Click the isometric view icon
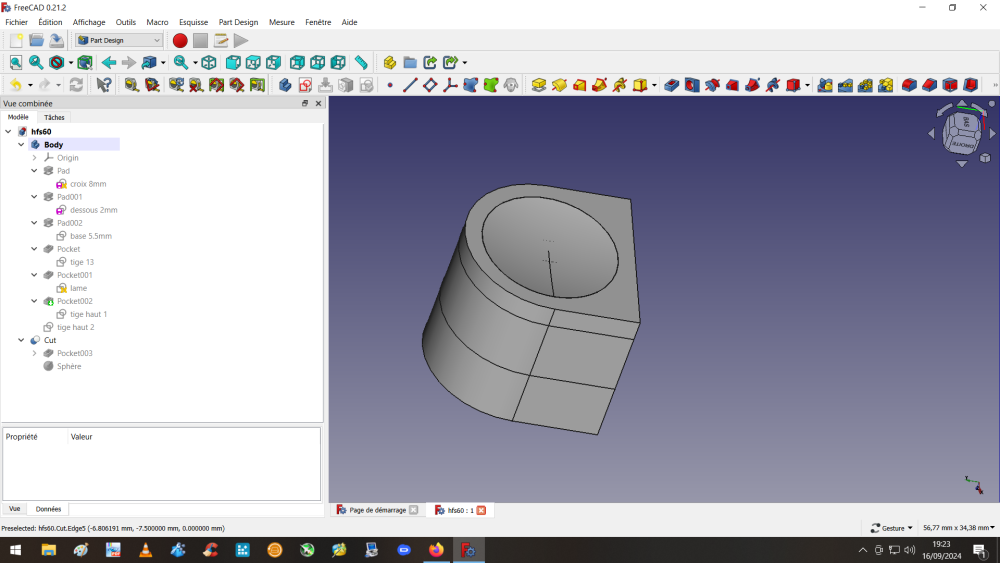 [208, 62]
